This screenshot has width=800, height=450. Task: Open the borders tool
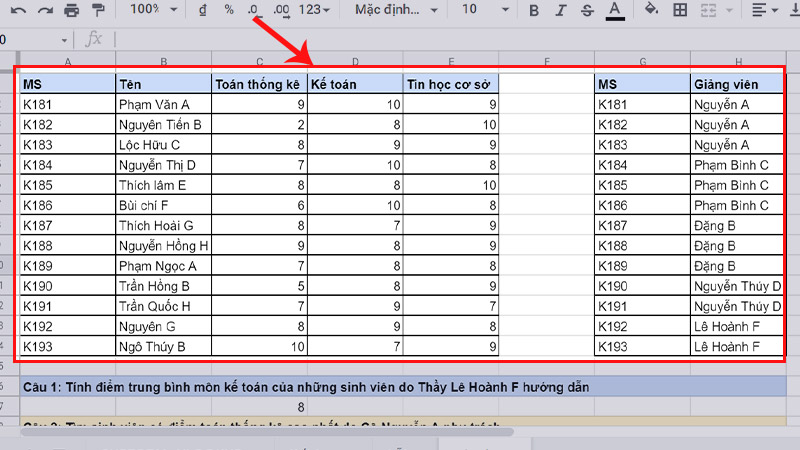[x=680, y=10]
